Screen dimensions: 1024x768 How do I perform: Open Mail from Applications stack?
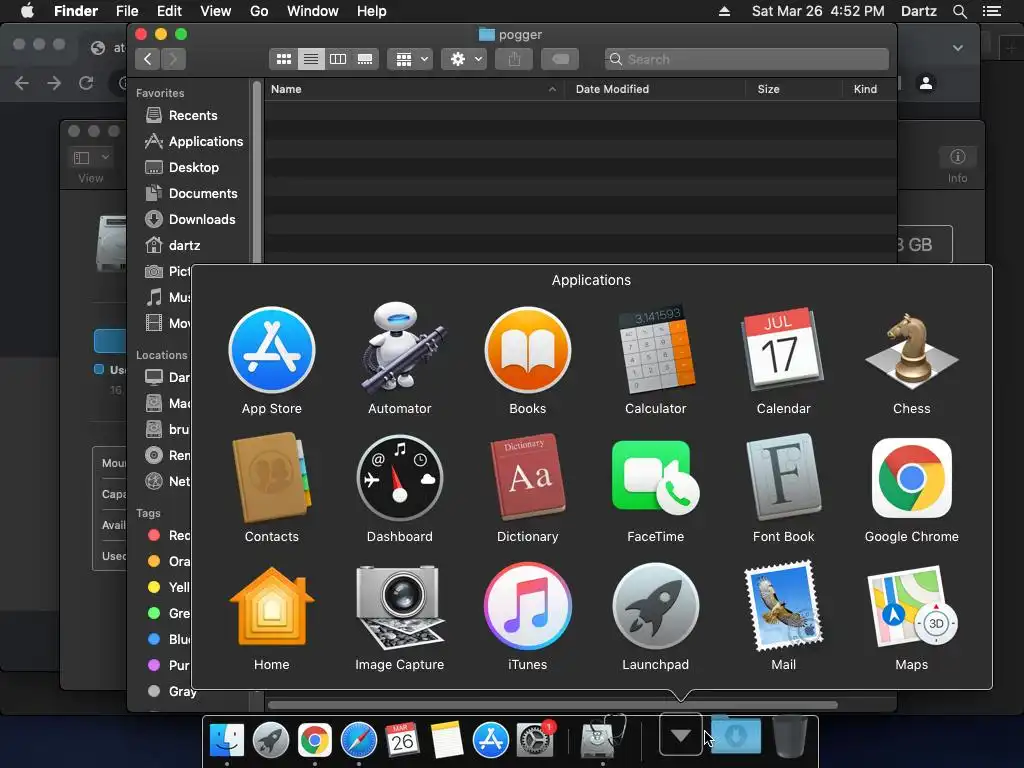783,607
